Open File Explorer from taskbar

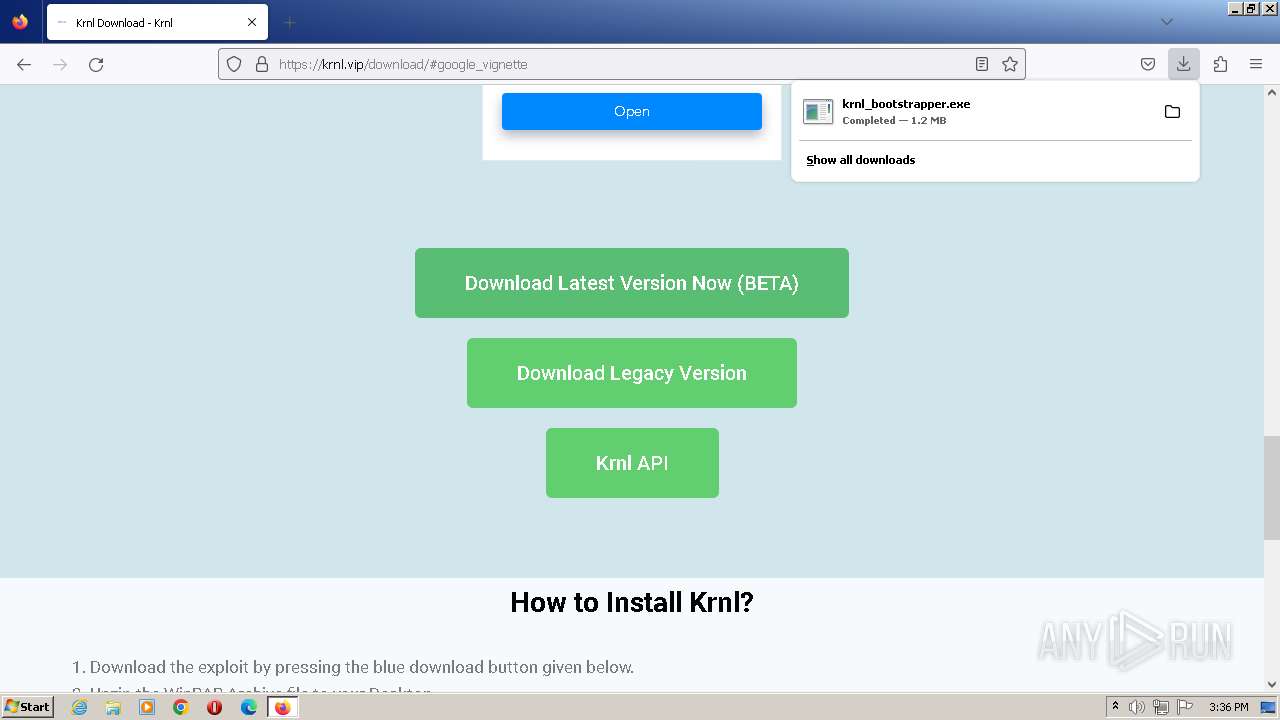(x=113, y=707)
